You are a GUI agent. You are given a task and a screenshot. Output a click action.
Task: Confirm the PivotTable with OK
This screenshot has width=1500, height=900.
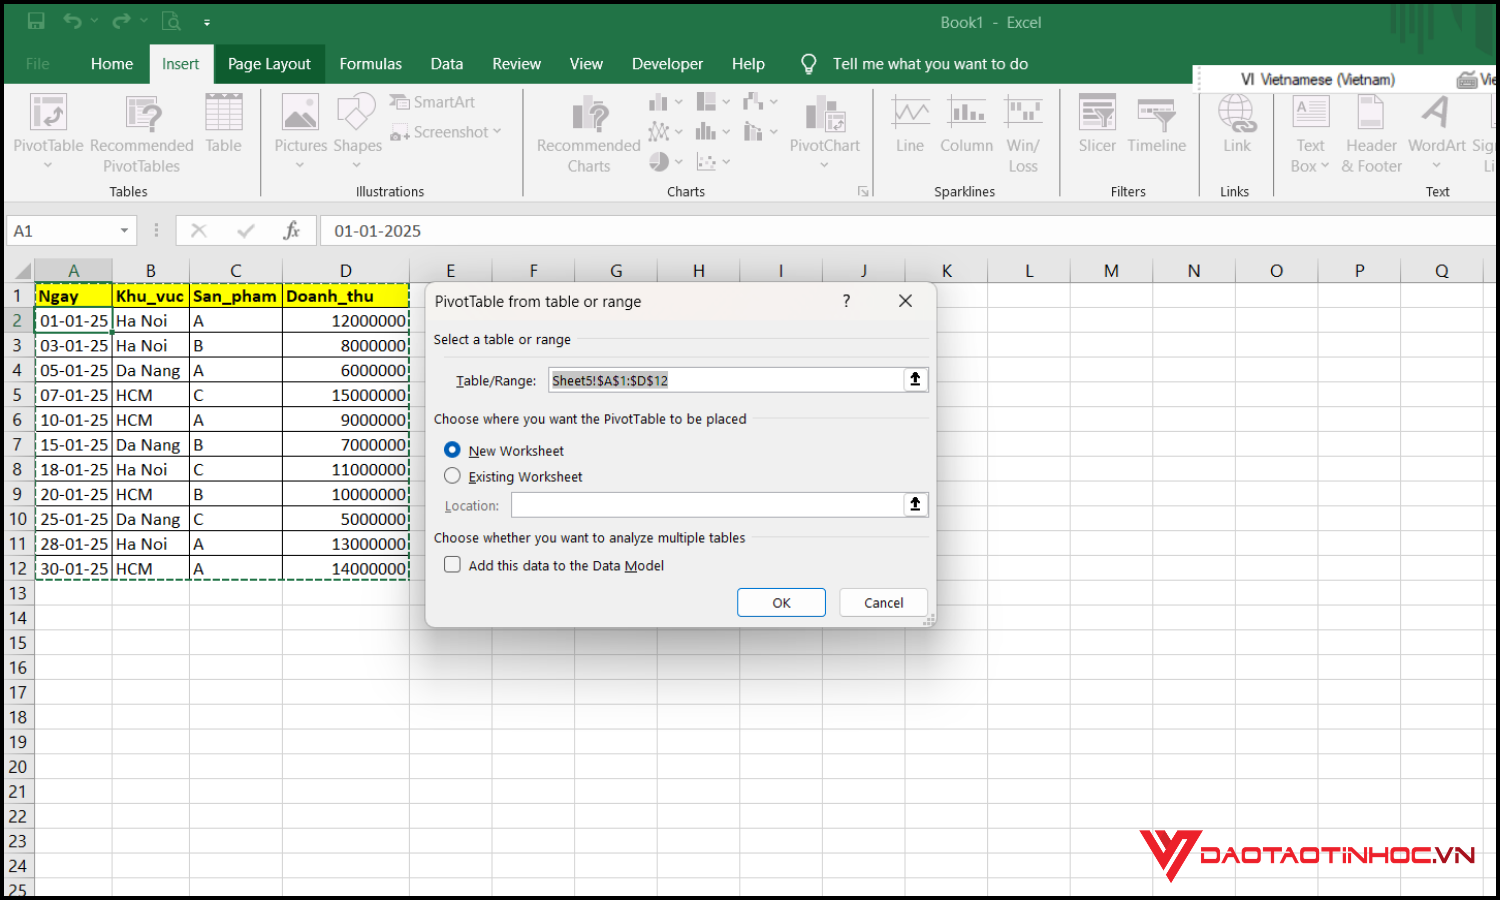[781, 602]
